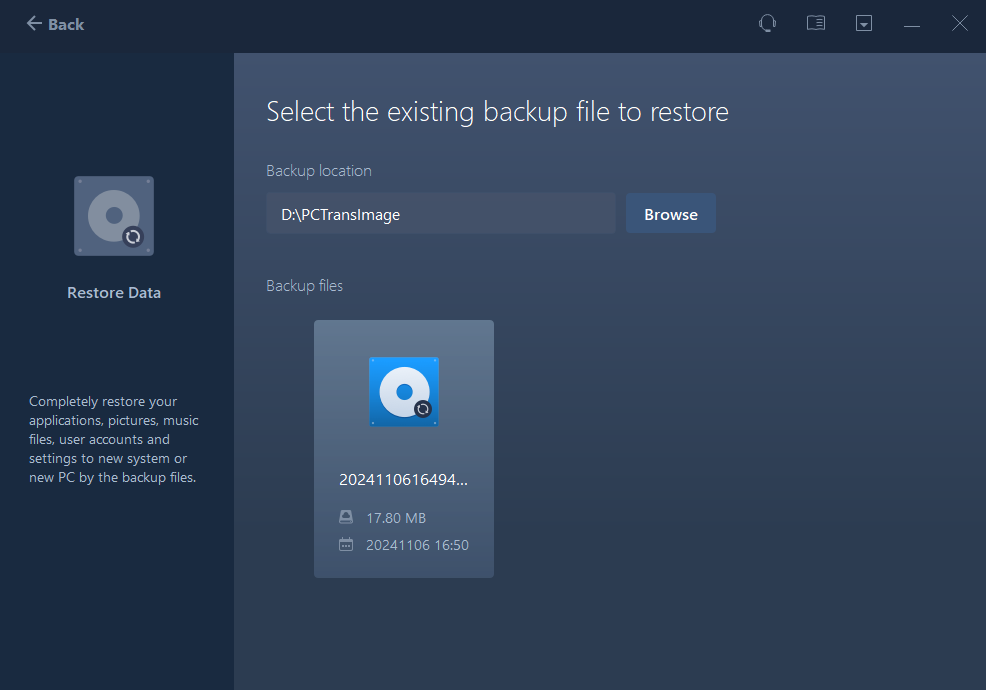Click the 17.80 MB size text
Viewport: 986px width, 690px height.
(396, 518)
